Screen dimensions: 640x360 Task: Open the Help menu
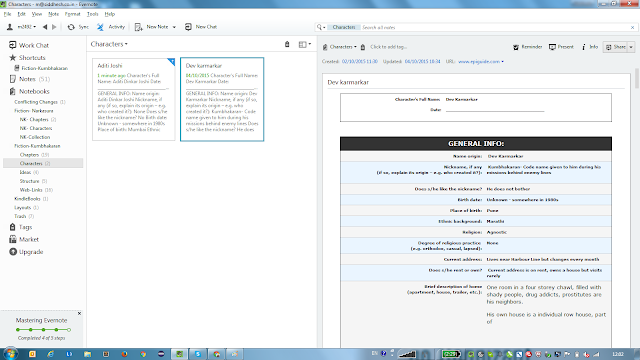click(110, 14)
